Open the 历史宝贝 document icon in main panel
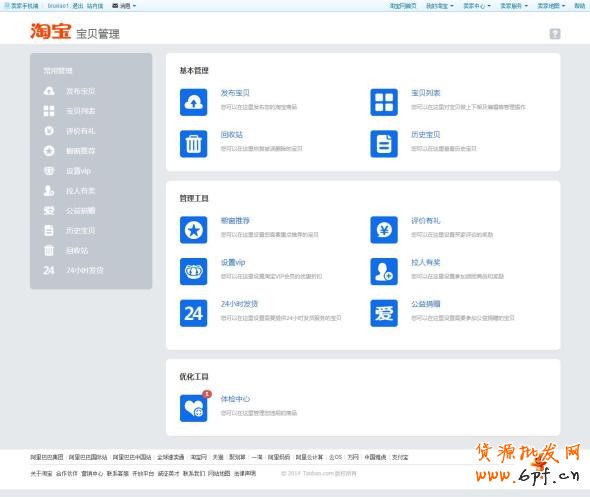The width and height of the screenshot is (590, 497). tap(384, 144)
